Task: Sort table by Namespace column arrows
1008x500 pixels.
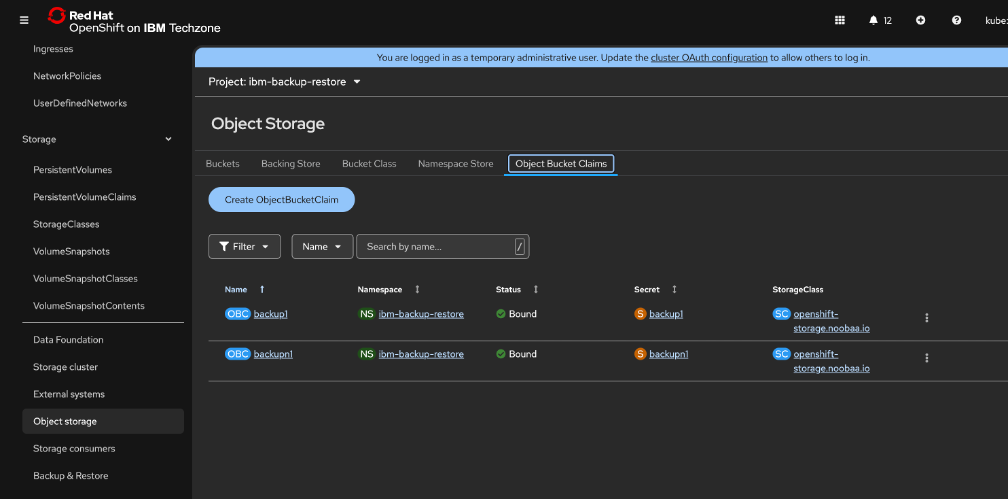Action: pos(417,289)
